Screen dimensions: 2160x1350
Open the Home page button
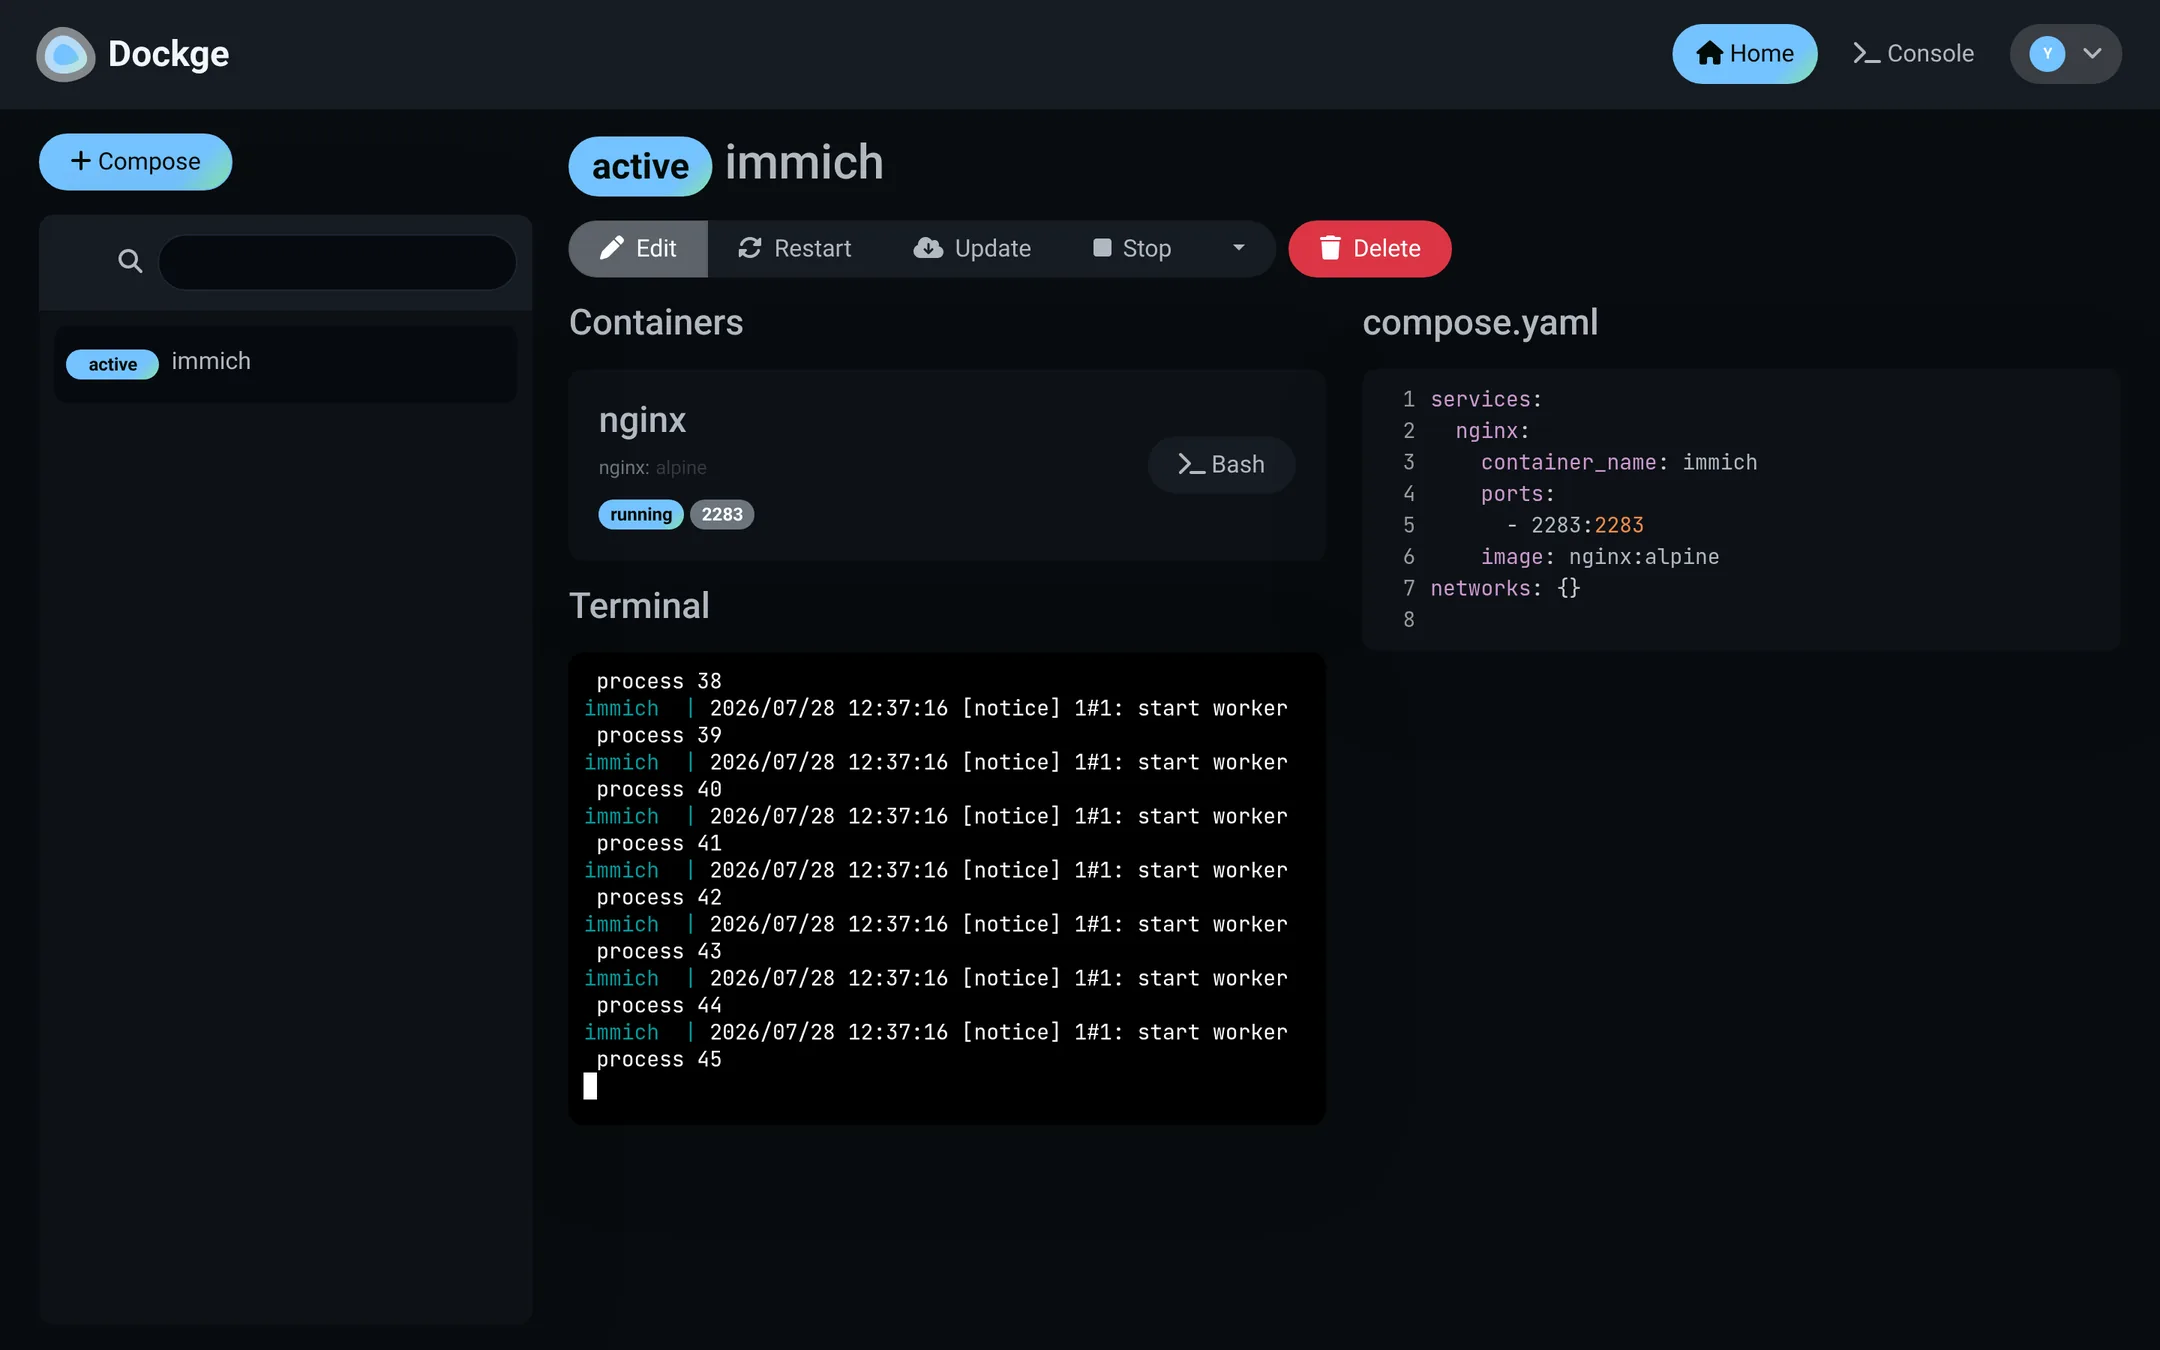[x=1744, y=54]
